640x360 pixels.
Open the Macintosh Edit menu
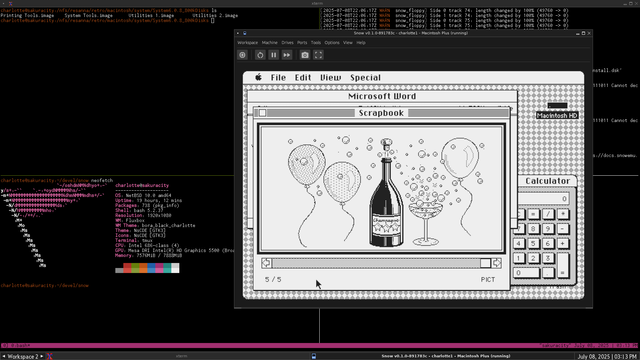tap(303, 78)
